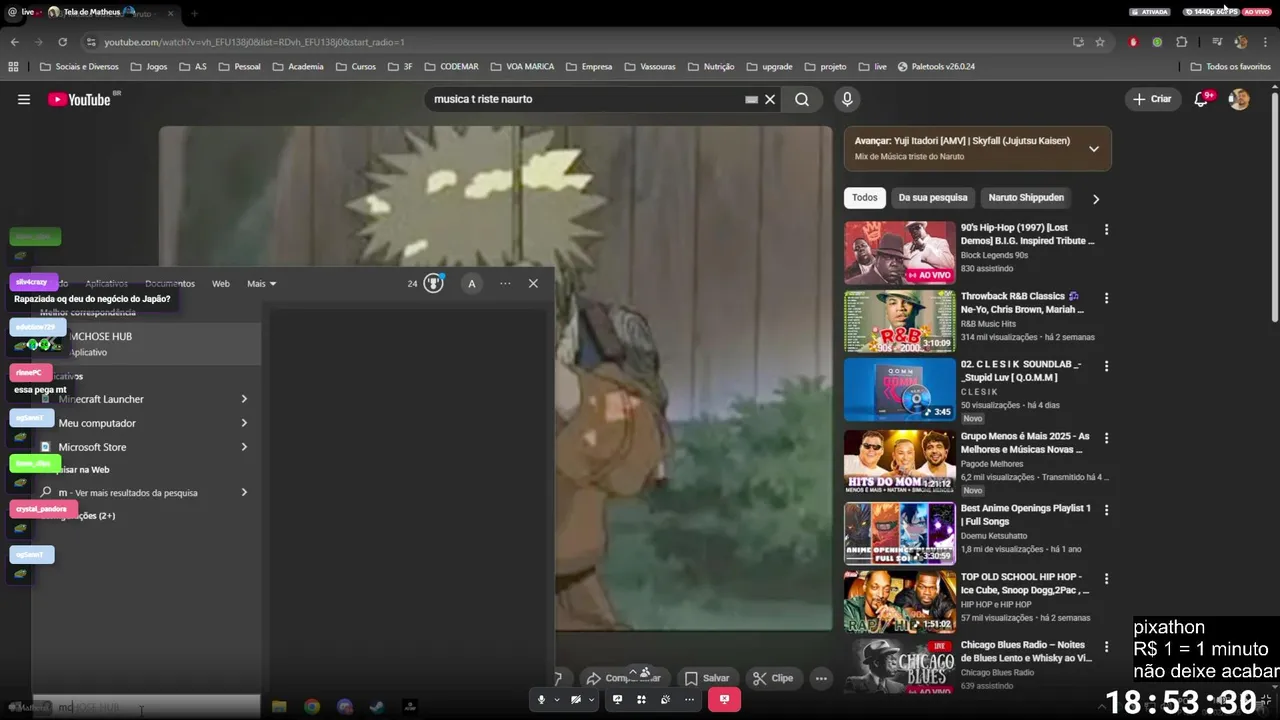Open Windows search rewards trophy icon
This screenshot has height=720, width=1280.
[433, 283]
